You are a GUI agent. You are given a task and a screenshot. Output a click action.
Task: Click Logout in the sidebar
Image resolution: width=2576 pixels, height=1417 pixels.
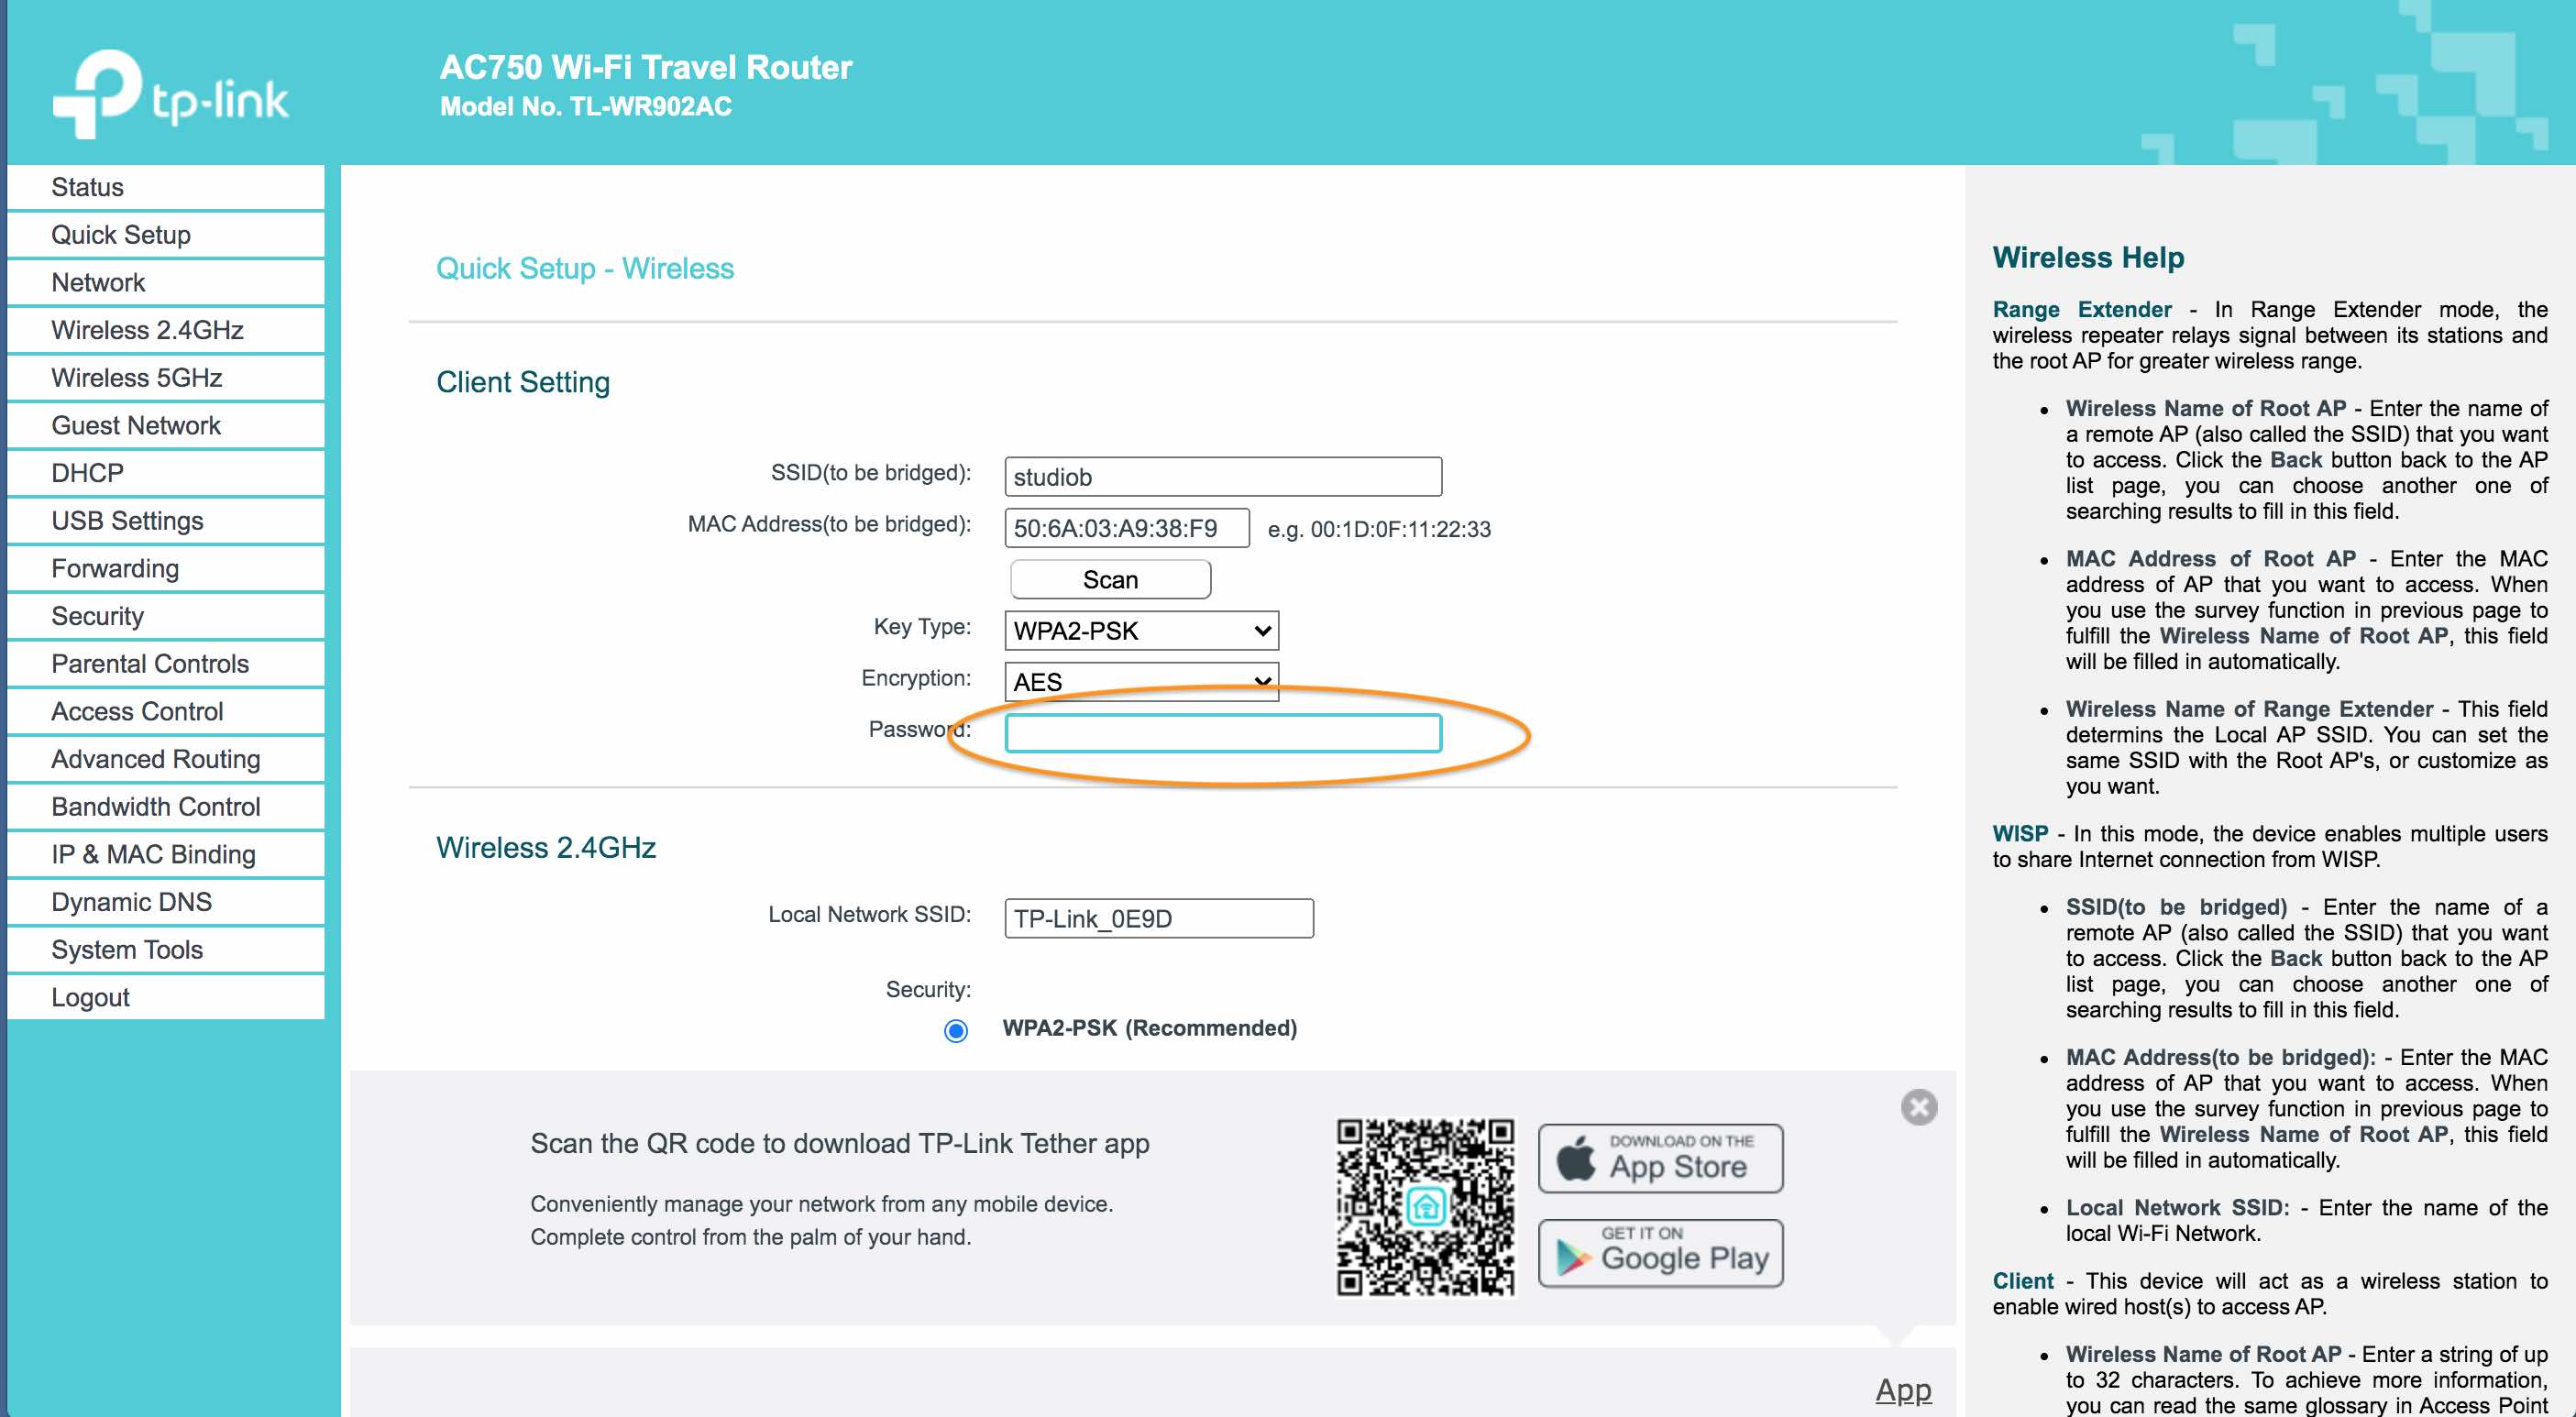click(x=90, y=997)
